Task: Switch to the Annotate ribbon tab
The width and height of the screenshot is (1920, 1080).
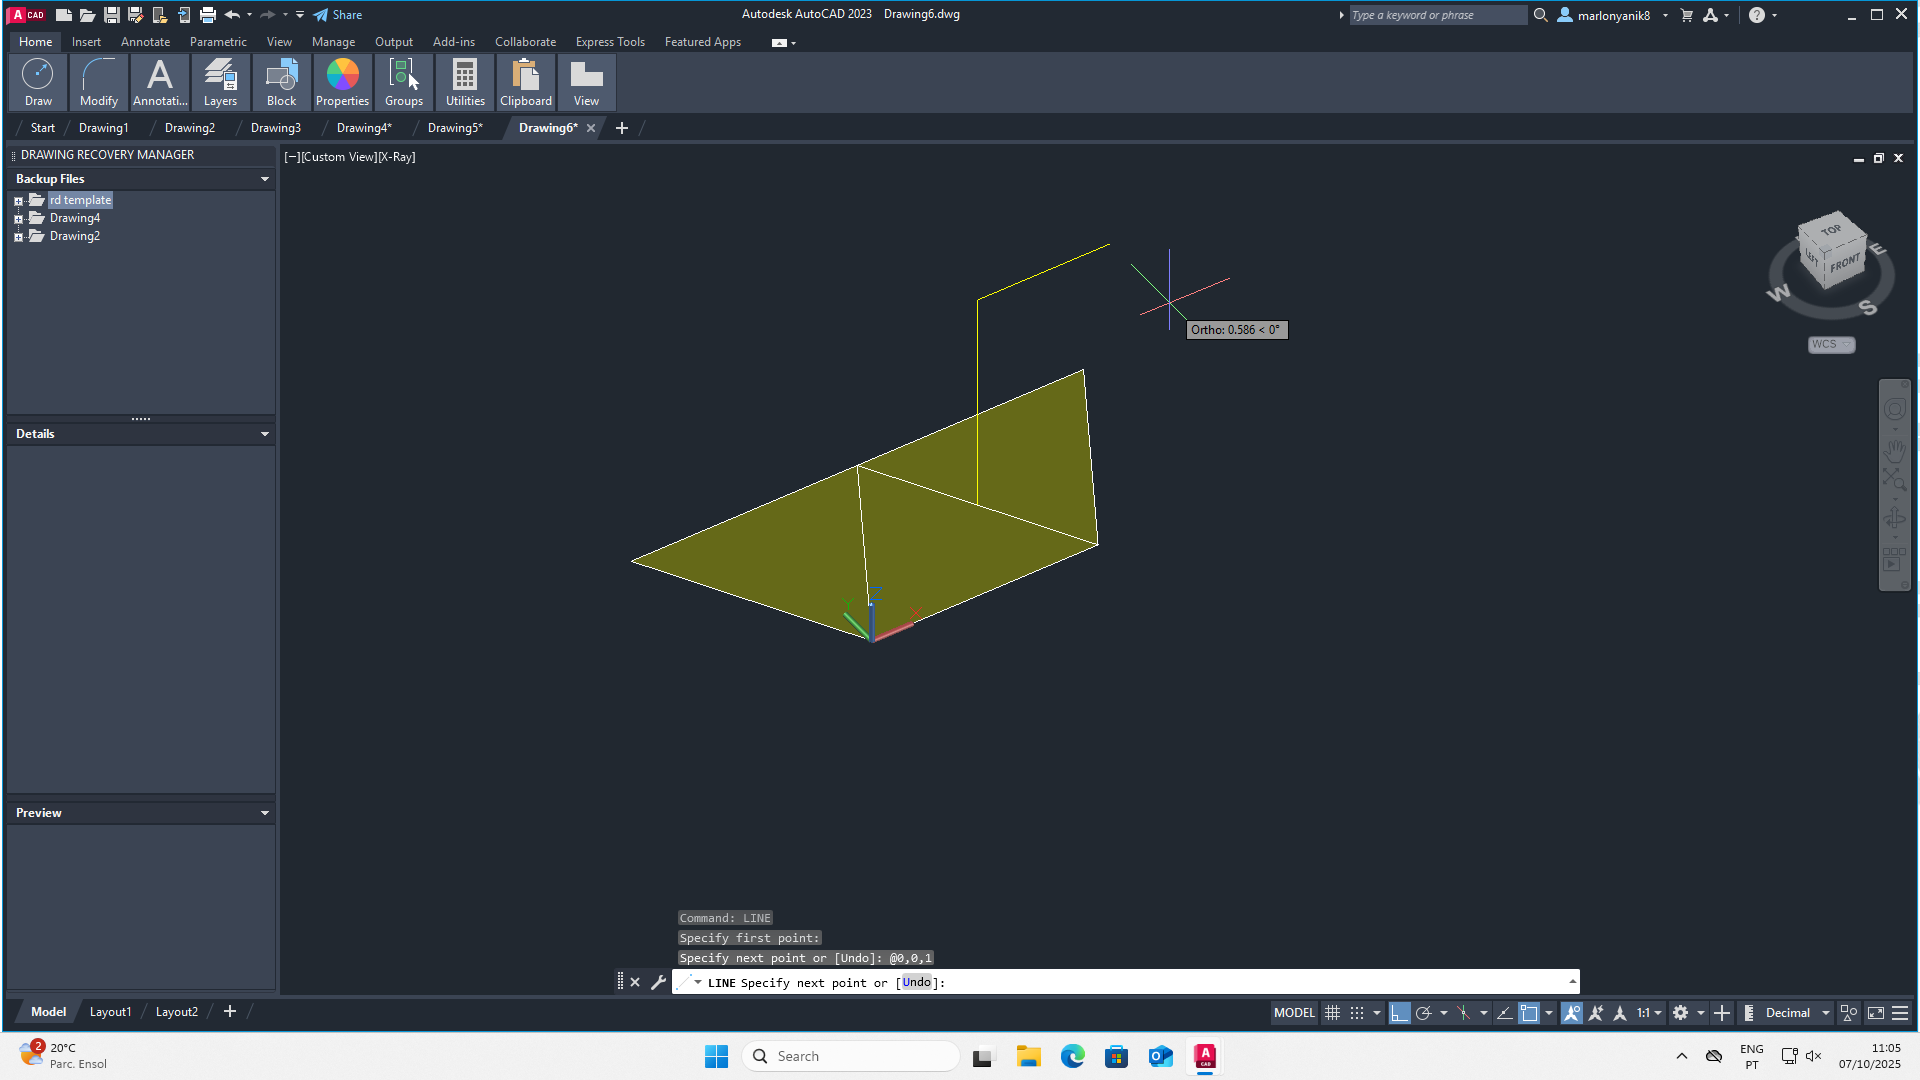Action: (145, 42)
